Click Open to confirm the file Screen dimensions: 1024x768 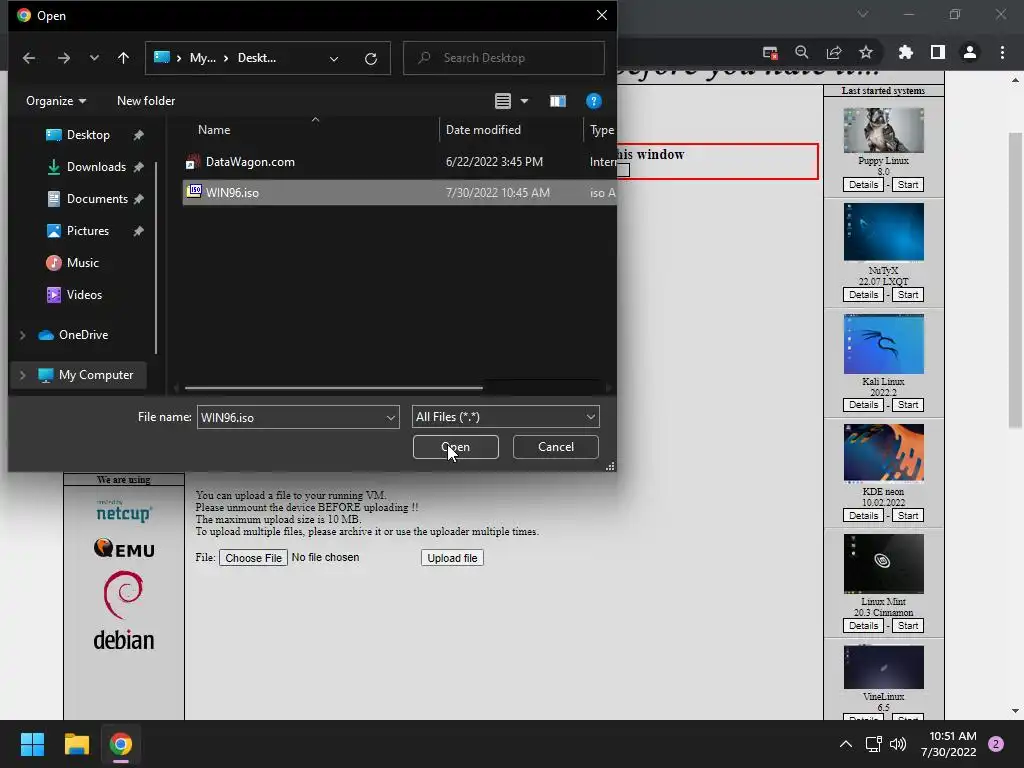(456, 447)
